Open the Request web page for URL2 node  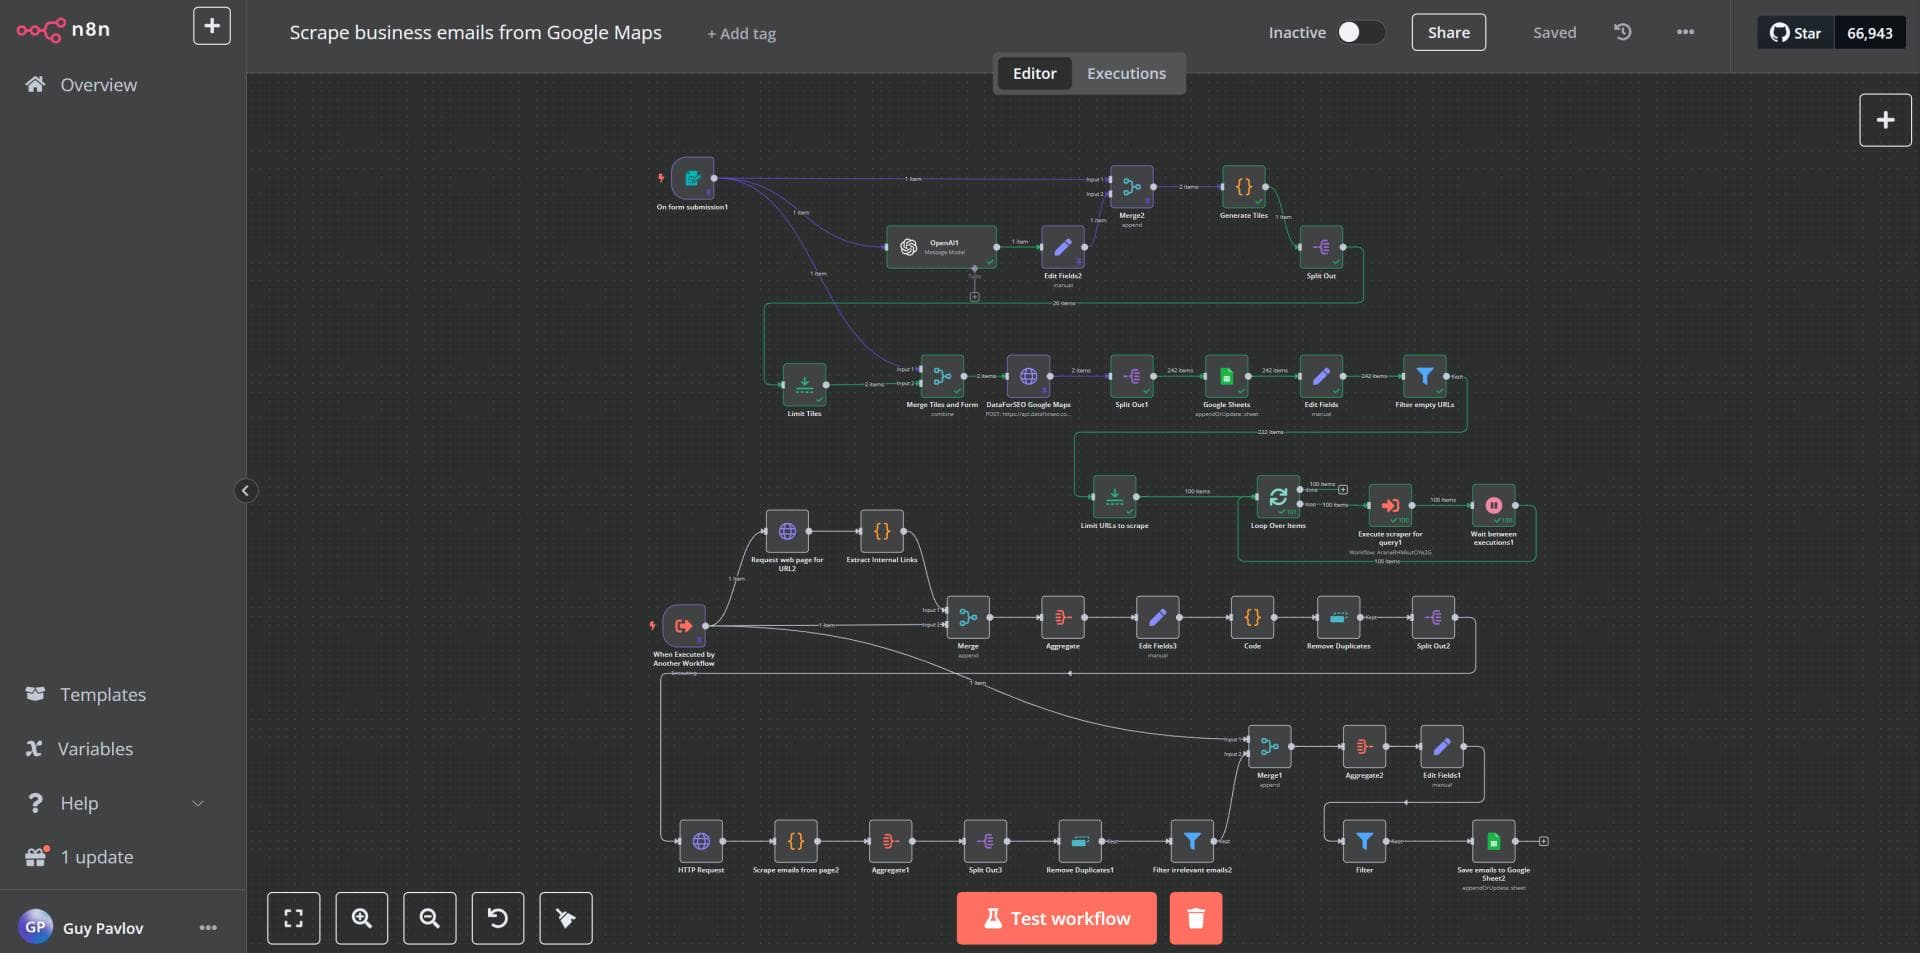point(787,531)
